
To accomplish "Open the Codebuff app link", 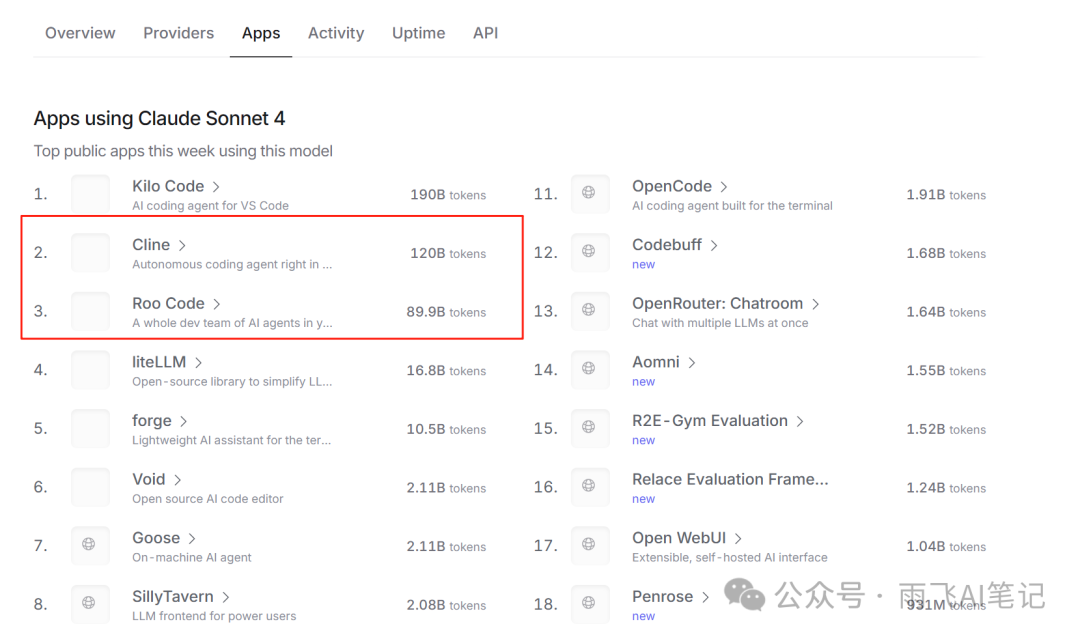I will [667, 244].
